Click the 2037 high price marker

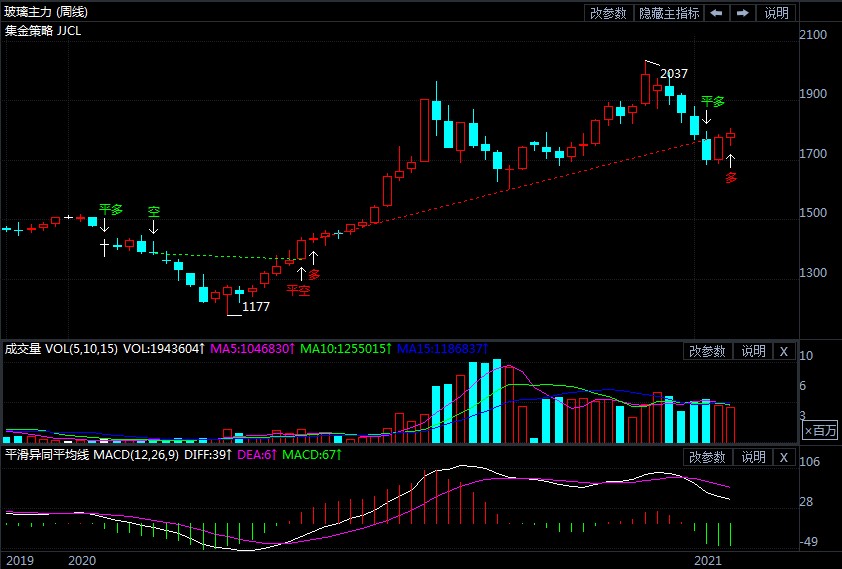tap(674, 74)
